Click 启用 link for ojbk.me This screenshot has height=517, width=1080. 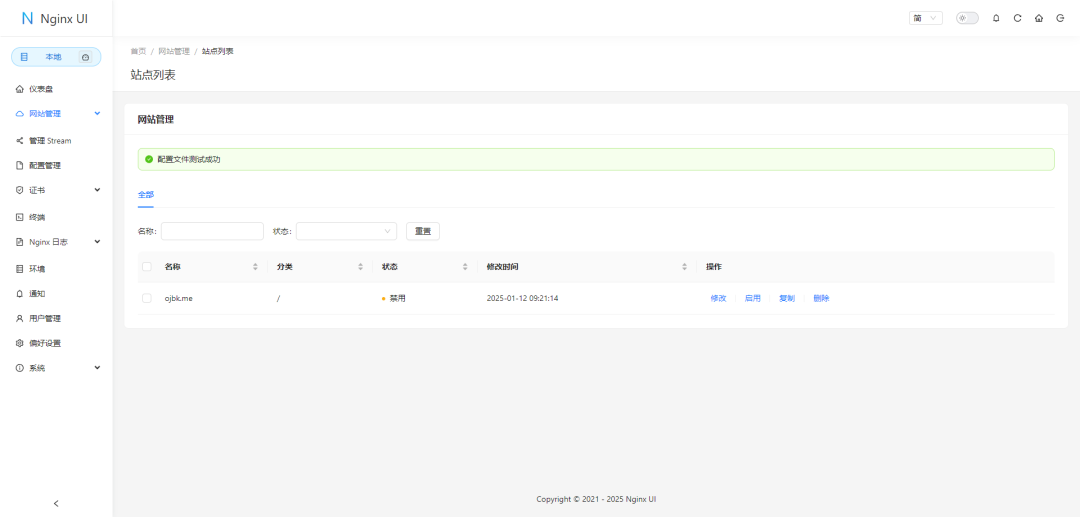point(753,298)
